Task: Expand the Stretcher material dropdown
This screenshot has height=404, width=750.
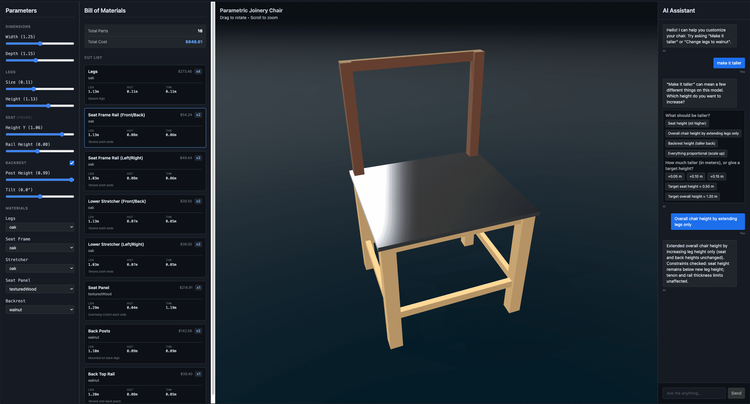Action: tap(39, 268)
